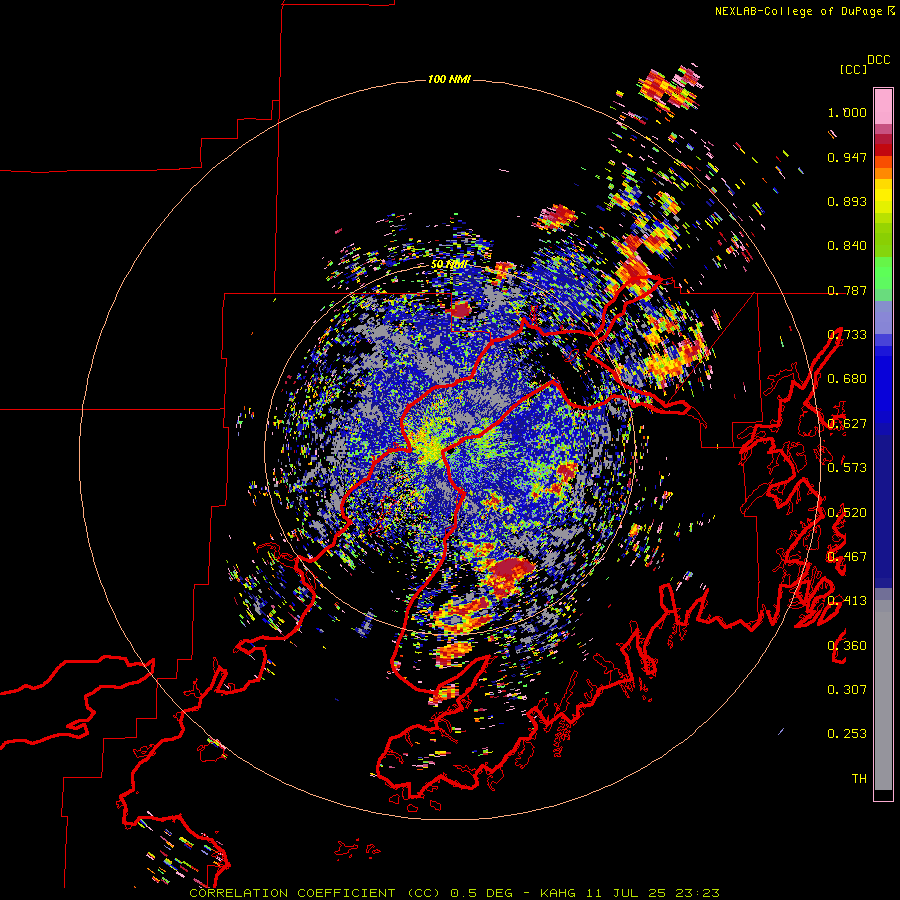
Task: Click the 0.680 color scale value
Action: click(x=847, y=379)
